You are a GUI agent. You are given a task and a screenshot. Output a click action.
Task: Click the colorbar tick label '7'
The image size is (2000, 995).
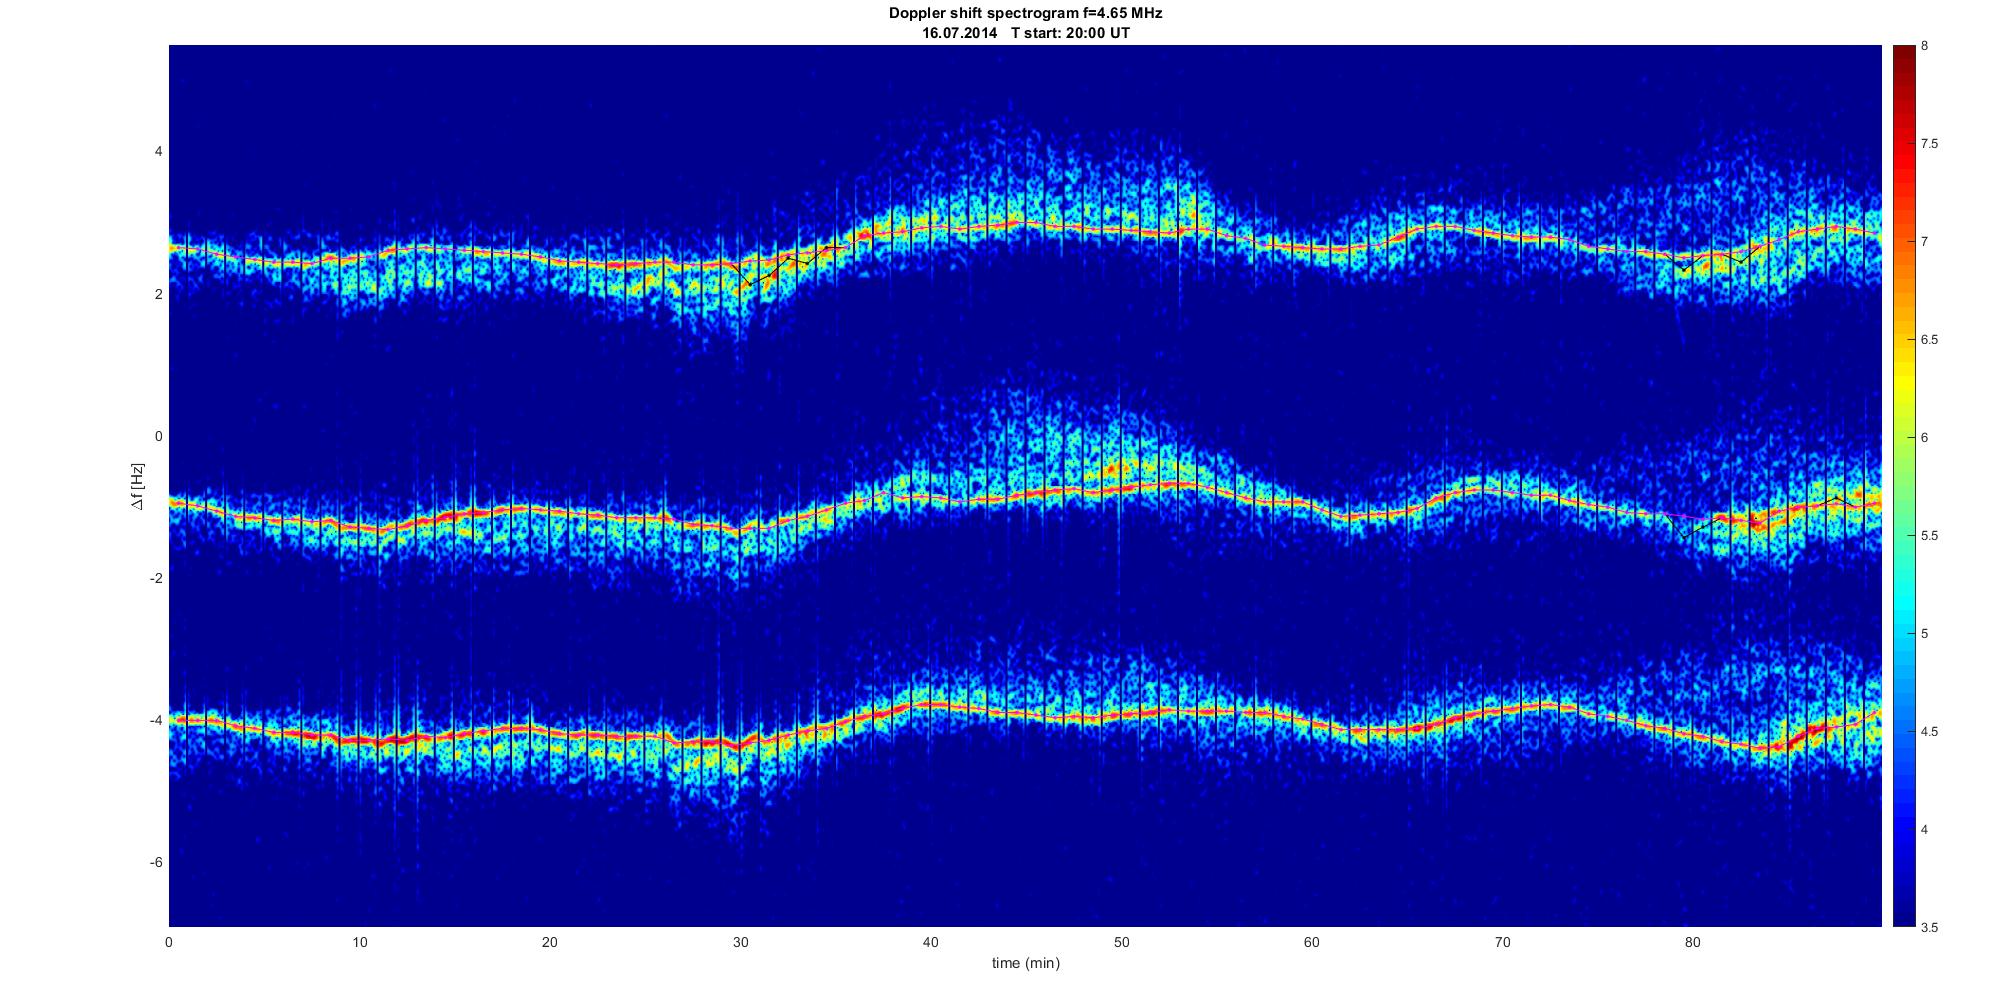(1925, 242)
